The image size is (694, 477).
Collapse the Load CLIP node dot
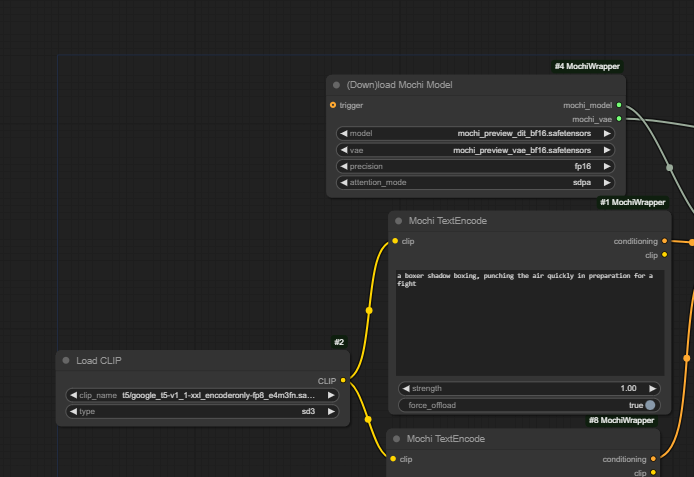(x=66, y=360)
